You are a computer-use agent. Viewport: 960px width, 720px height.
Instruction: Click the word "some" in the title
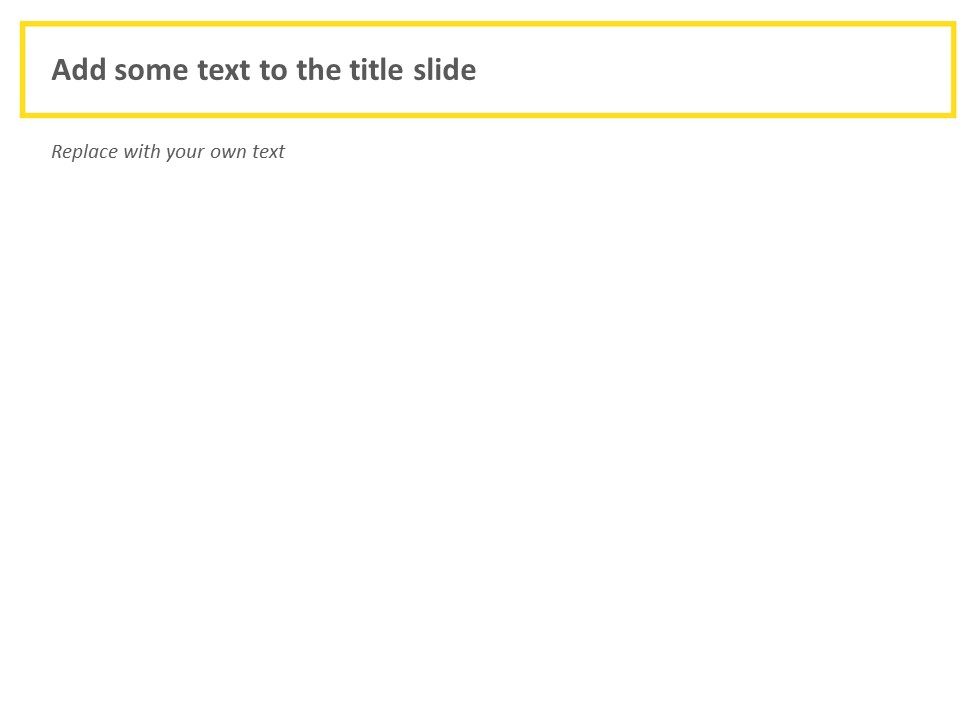pos(151,70)
